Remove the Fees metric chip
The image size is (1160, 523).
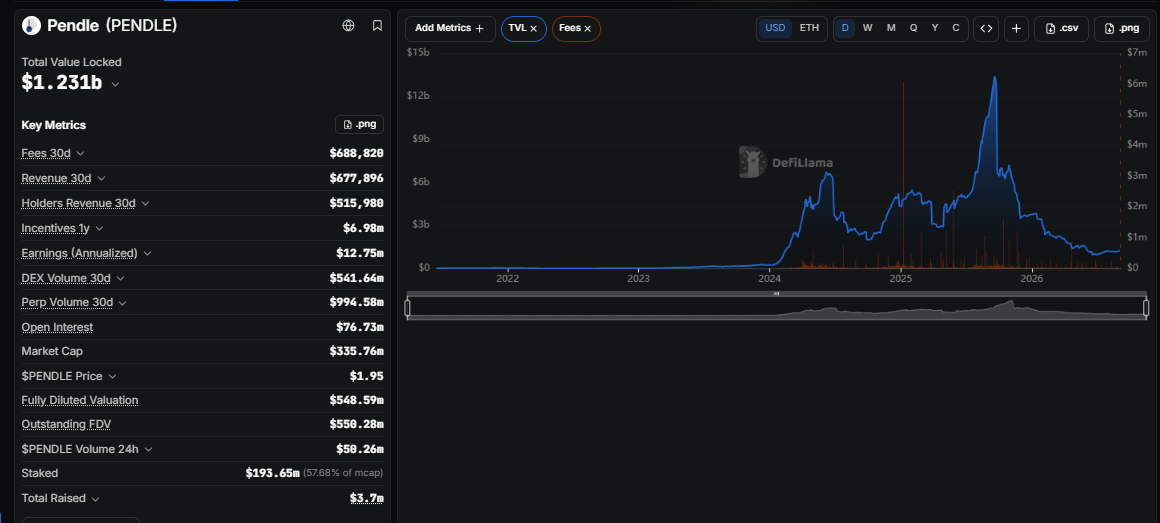(587, 28)
